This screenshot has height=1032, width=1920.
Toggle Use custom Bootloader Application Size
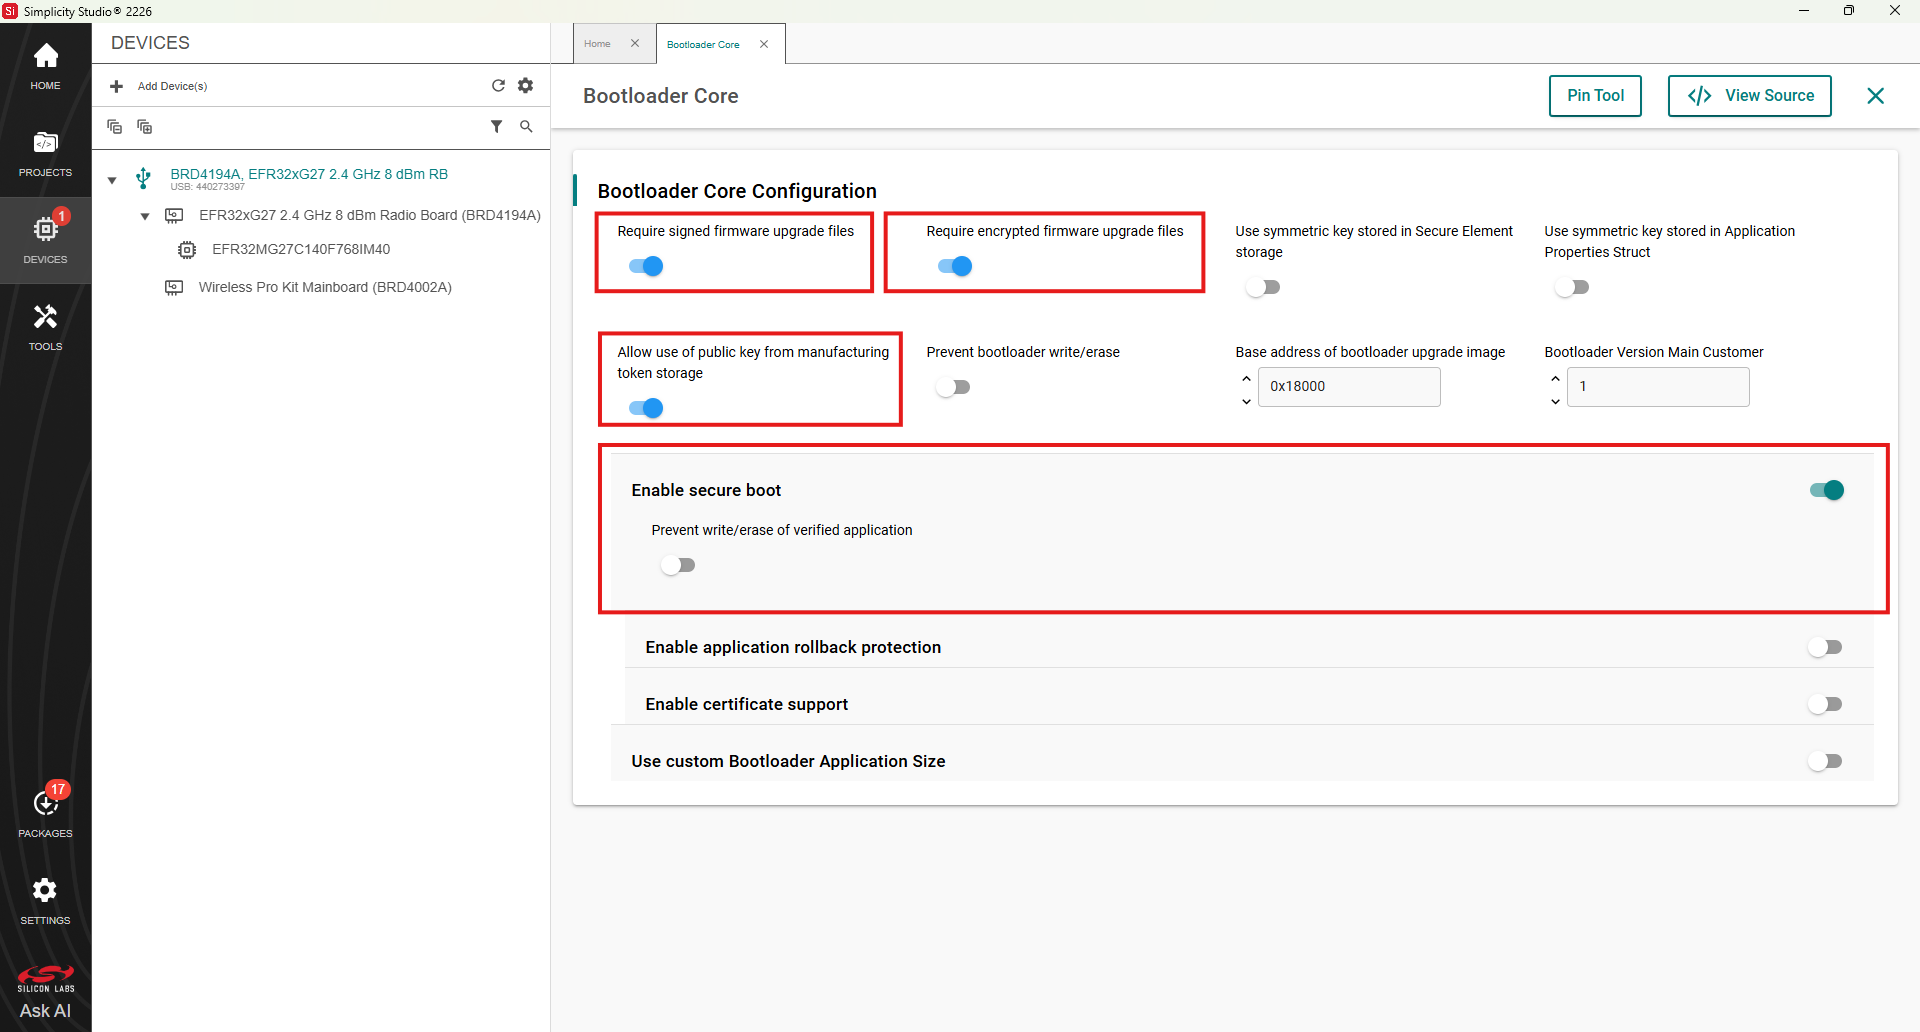tap(1825, 761)
